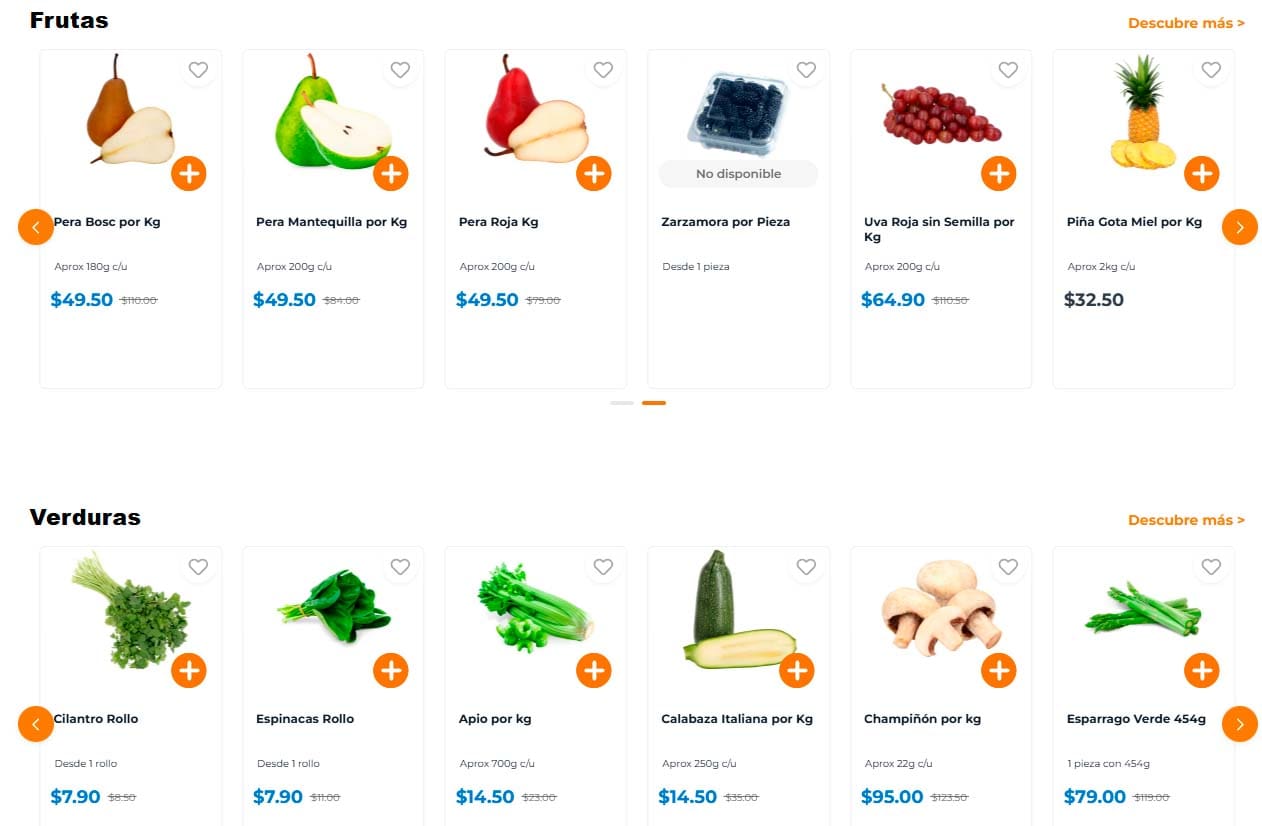Select second Frutas carousel page indicator
1262x826 pixels.
[654, 403]
